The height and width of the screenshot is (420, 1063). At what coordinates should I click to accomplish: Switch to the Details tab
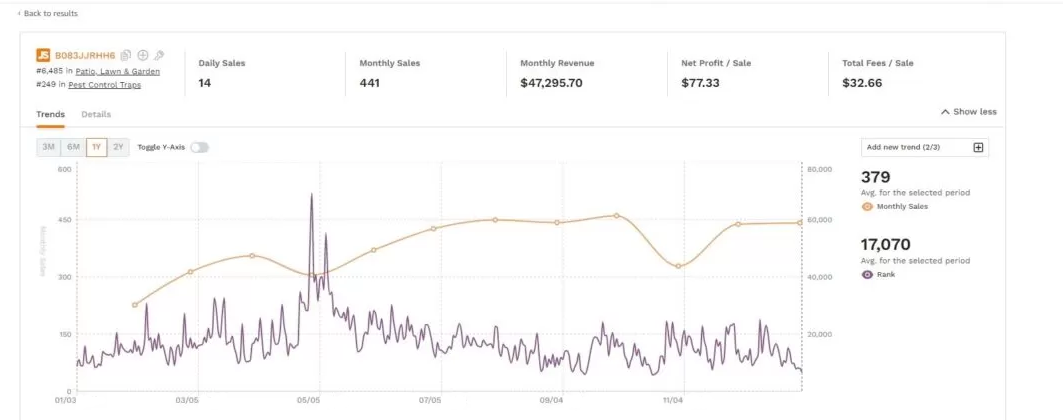click(96, 114)
